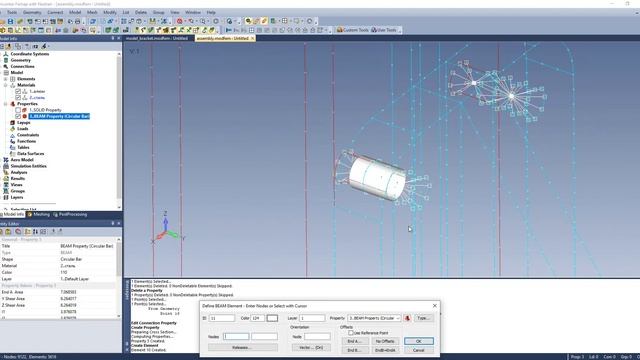Click the Print icon in the toolbar
This screenshot has height=360, width=640.
[x=78, y=21]
